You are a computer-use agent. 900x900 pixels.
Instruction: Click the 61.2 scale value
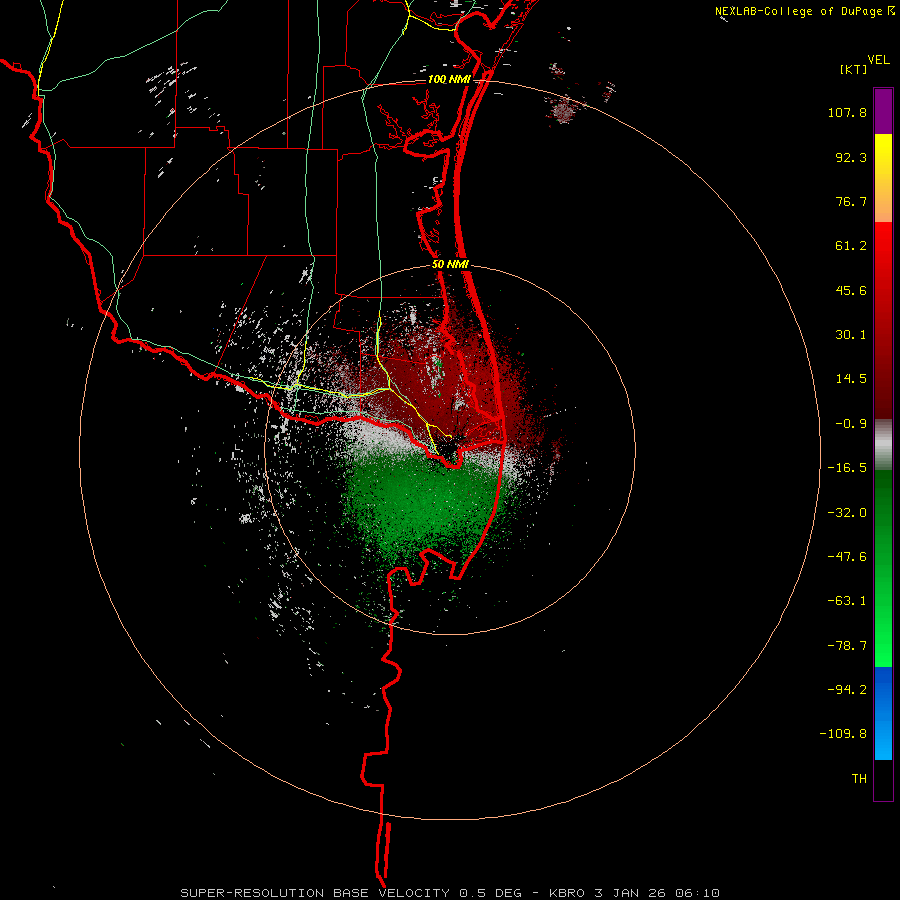coord(851,246)
